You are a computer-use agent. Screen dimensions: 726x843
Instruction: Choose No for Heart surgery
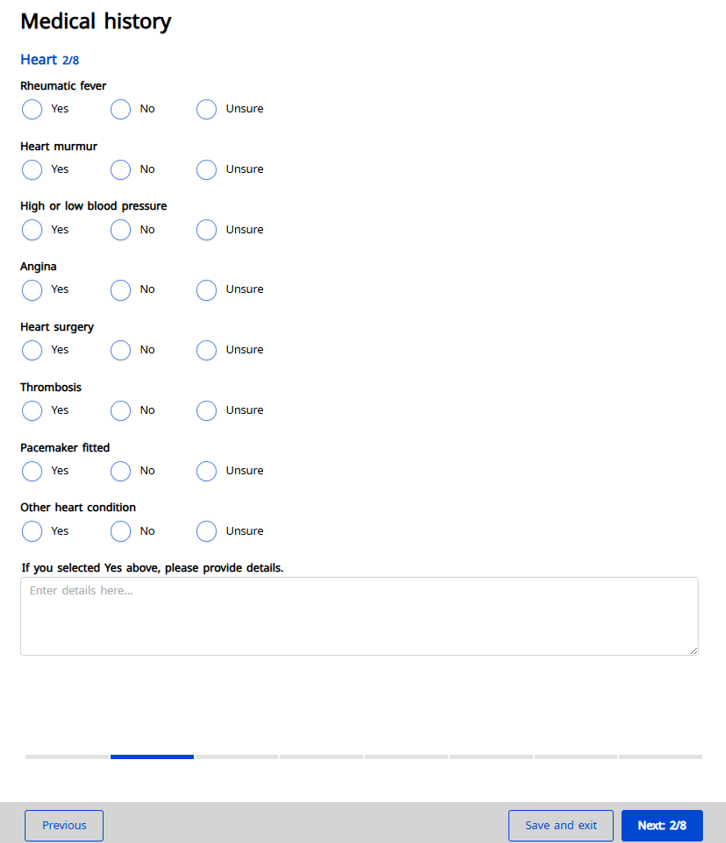pos(121,350)
